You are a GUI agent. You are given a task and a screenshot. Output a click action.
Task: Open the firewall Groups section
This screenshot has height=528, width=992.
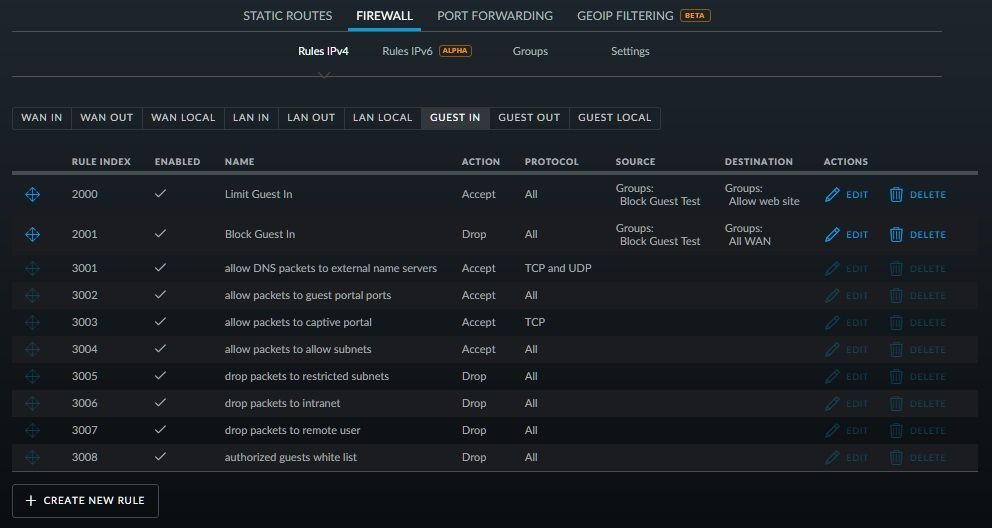[x=530, y=51]
